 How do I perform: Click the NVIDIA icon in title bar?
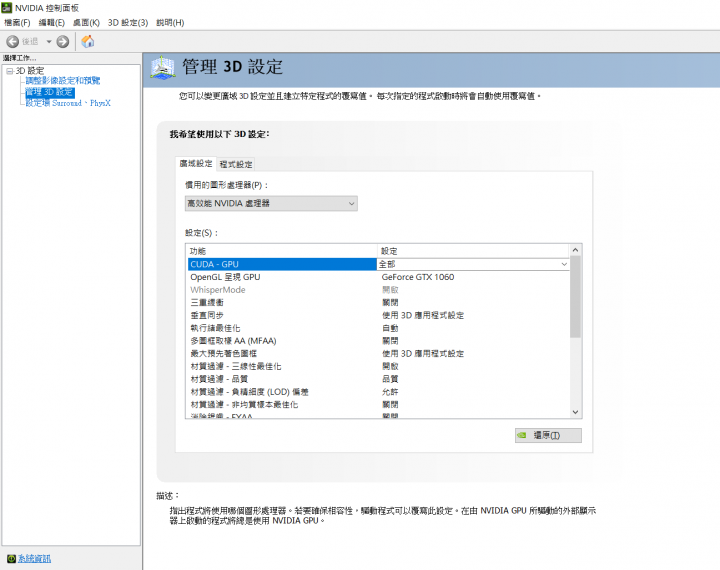coord(6,8)
